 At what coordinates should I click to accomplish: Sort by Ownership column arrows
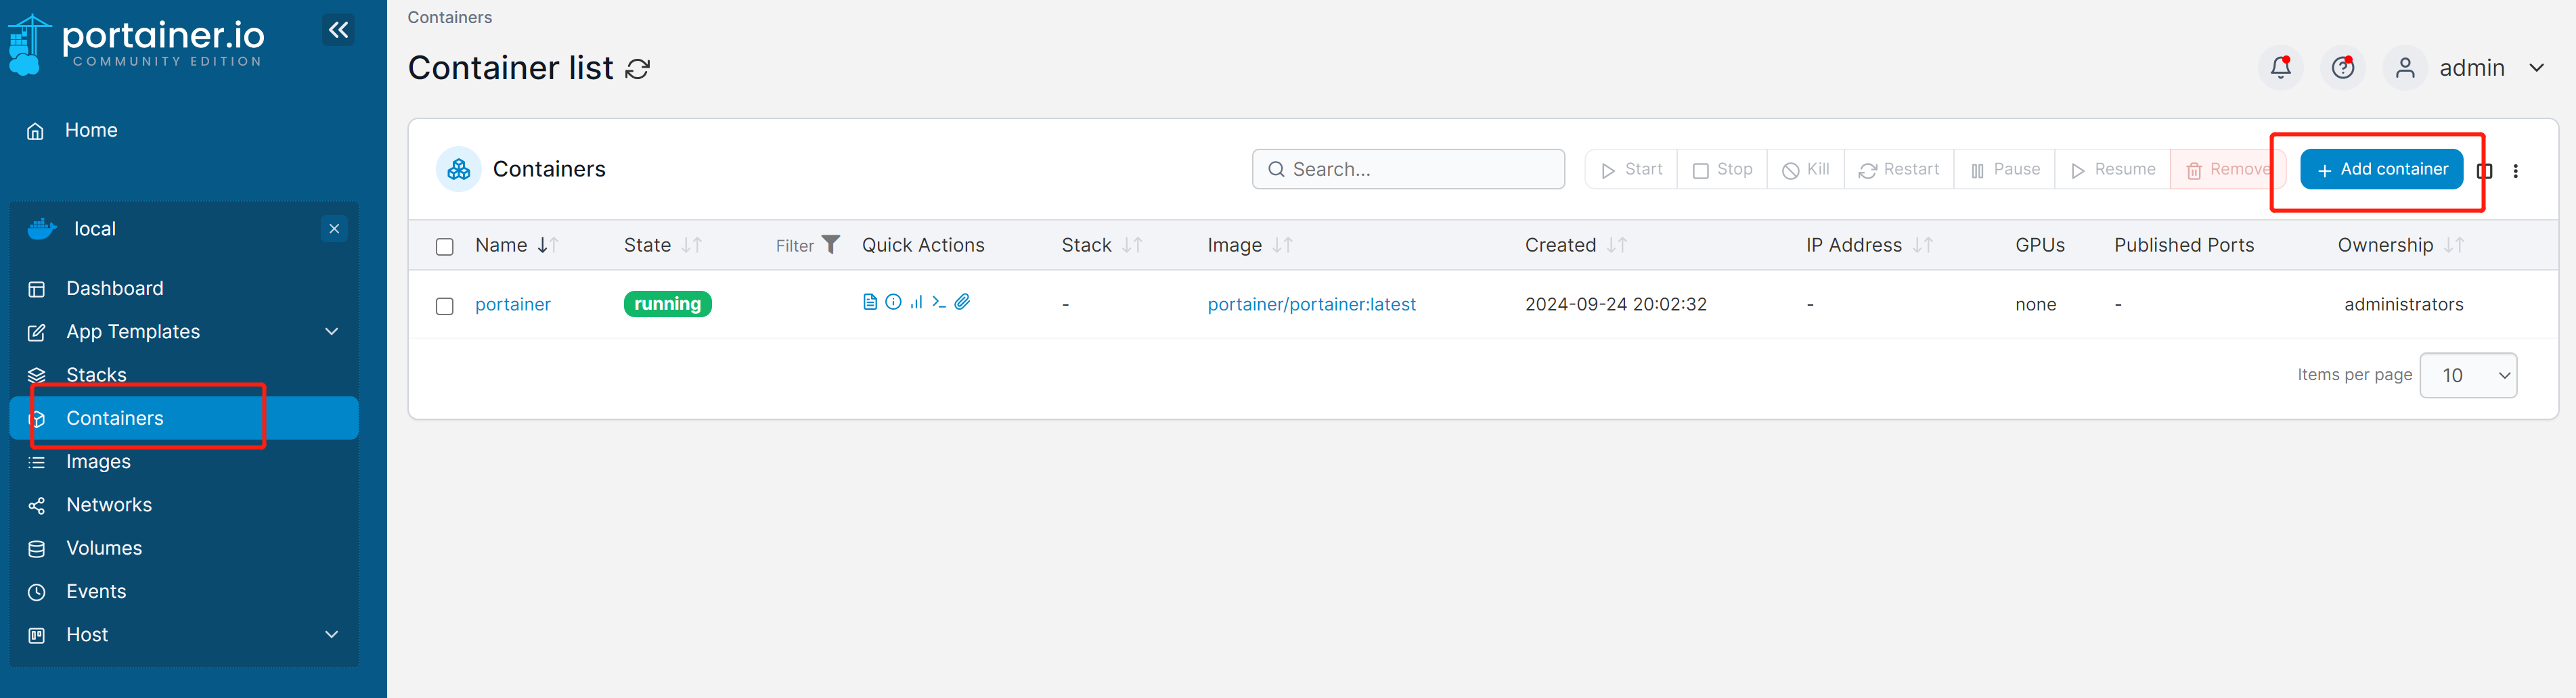2454,245
